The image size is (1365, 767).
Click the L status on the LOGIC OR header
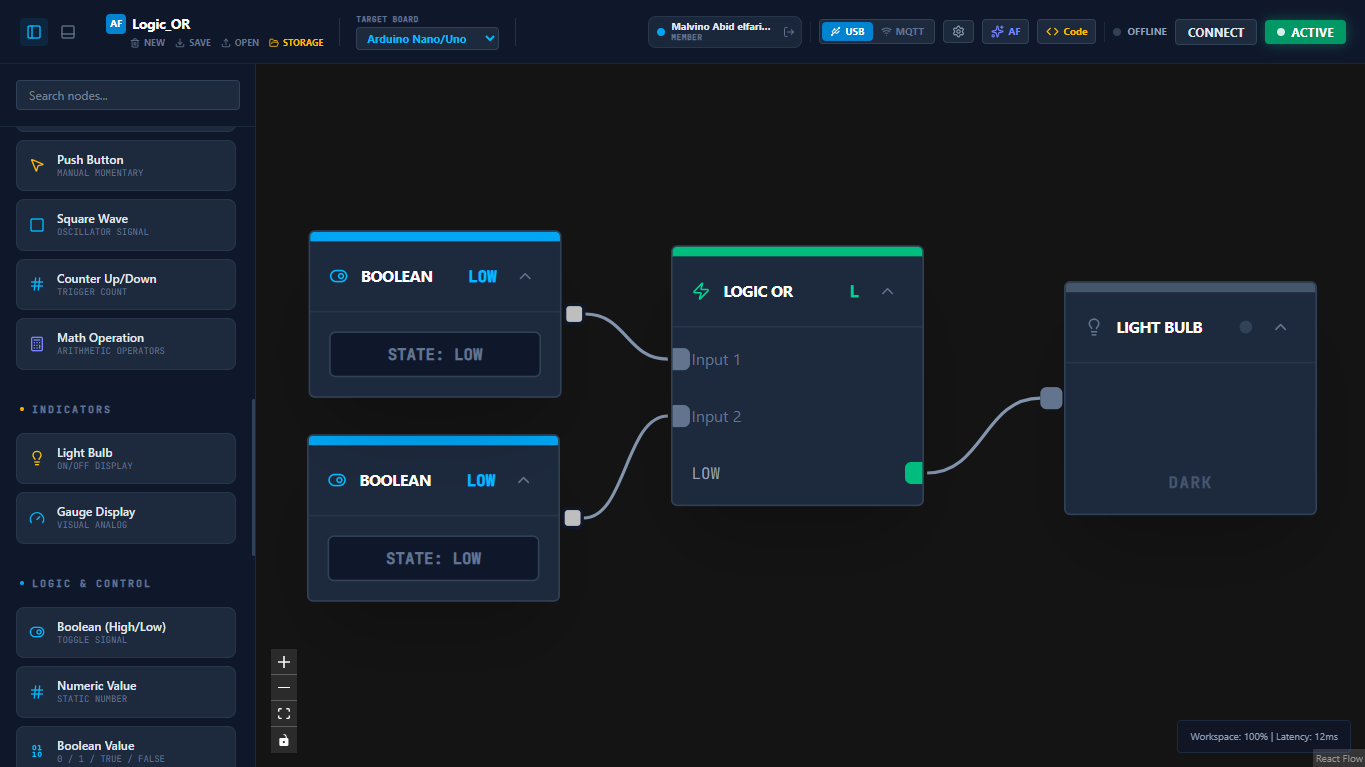854,291
